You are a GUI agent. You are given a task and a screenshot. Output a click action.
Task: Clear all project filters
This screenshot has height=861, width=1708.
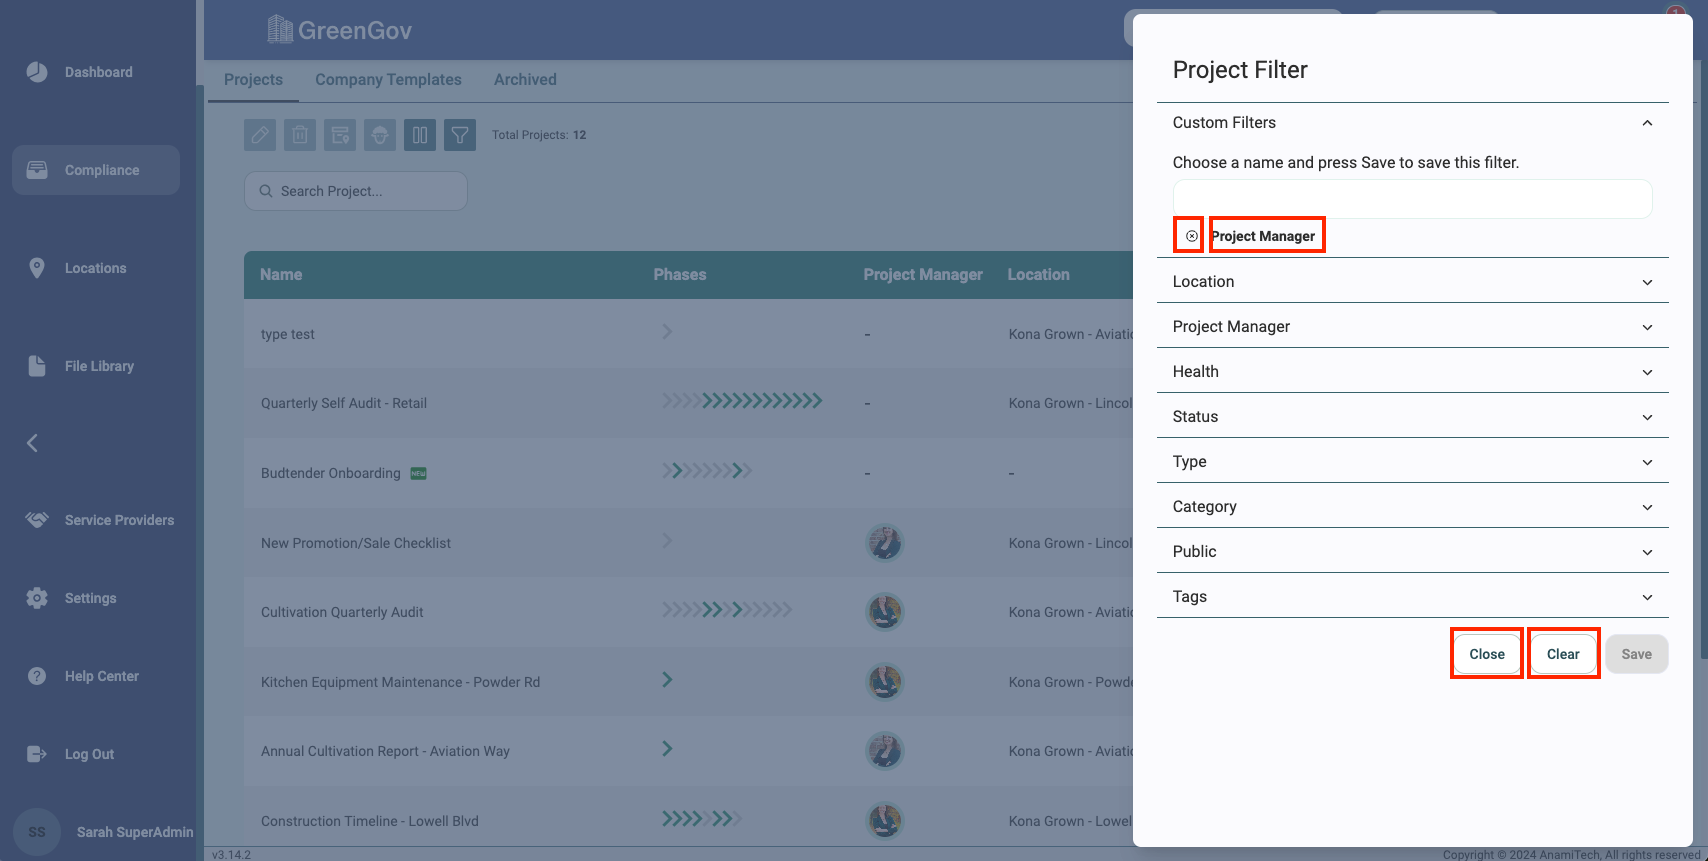(1563, 654)
